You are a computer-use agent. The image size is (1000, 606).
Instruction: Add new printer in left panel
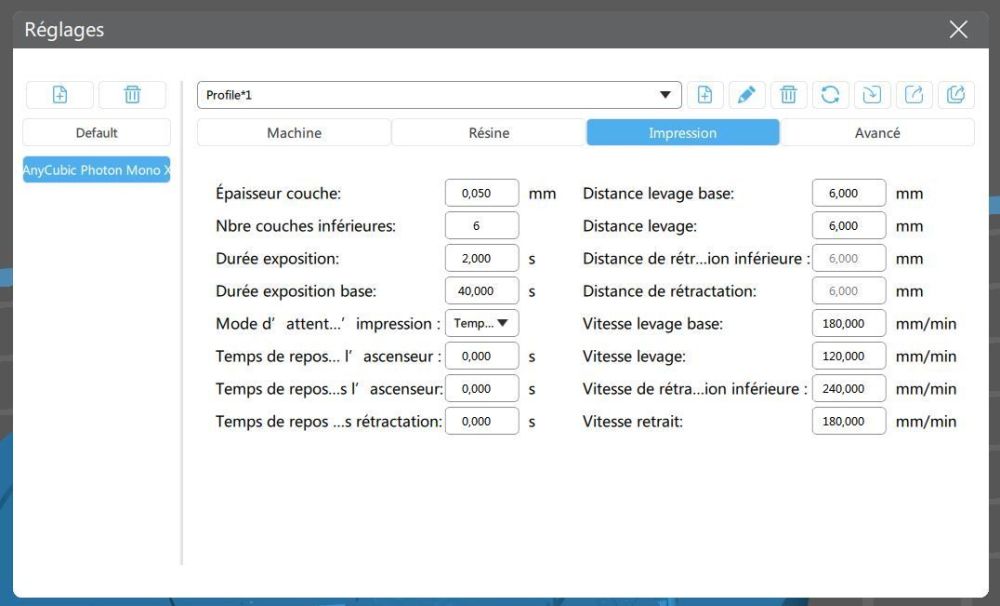[x=60, y=95]
